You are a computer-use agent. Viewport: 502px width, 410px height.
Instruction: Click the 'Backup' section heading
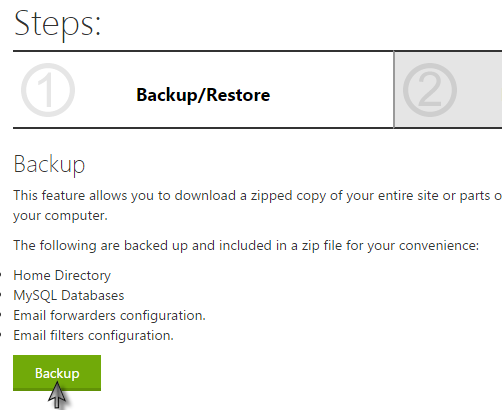[49, 164]
